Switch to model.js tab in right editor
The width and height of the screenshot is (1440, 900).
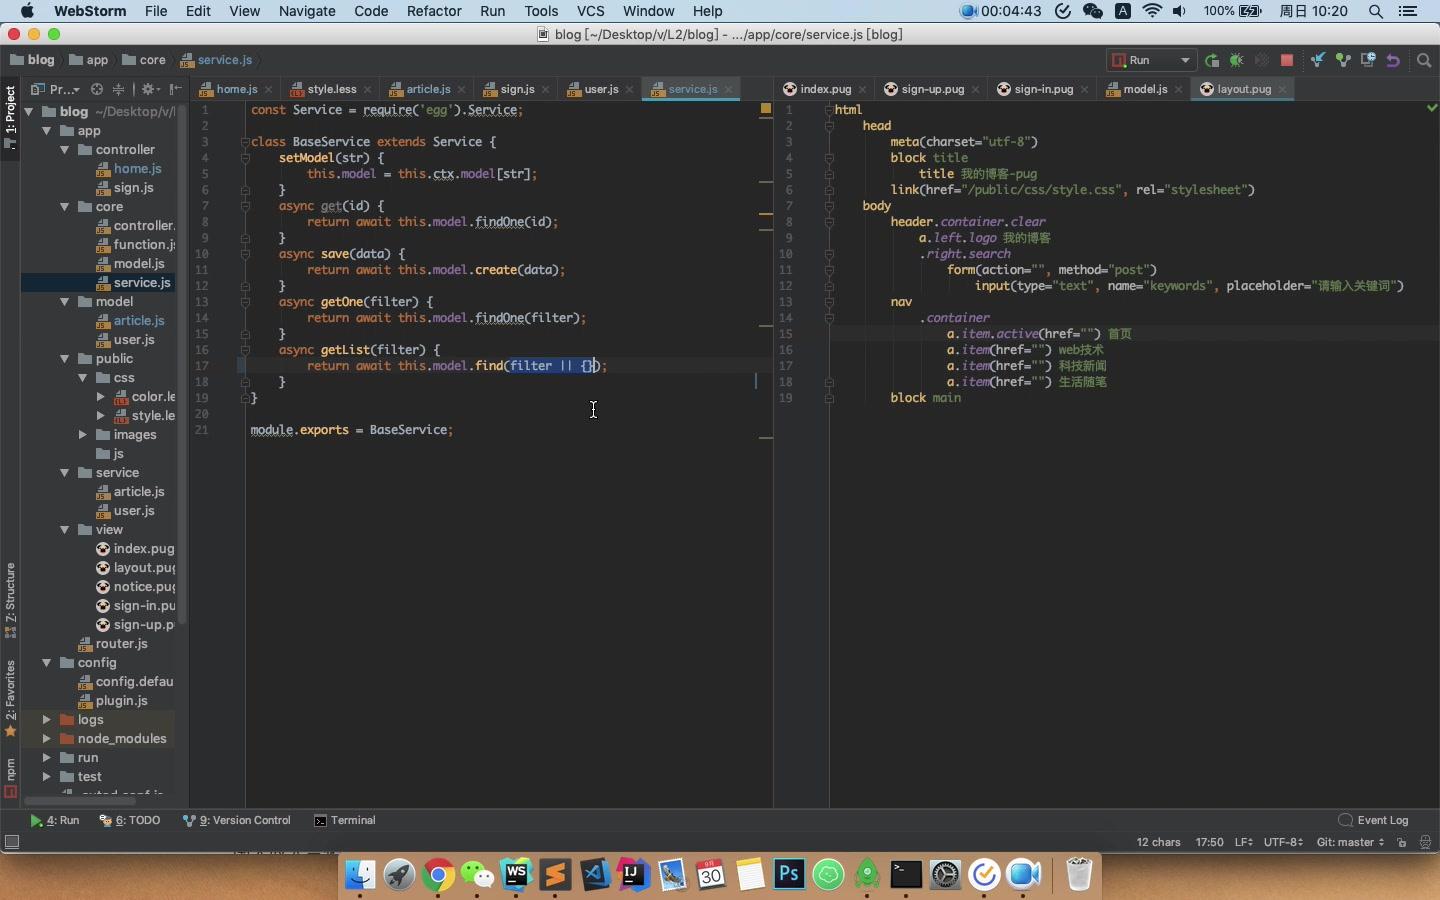(1145, 89)
